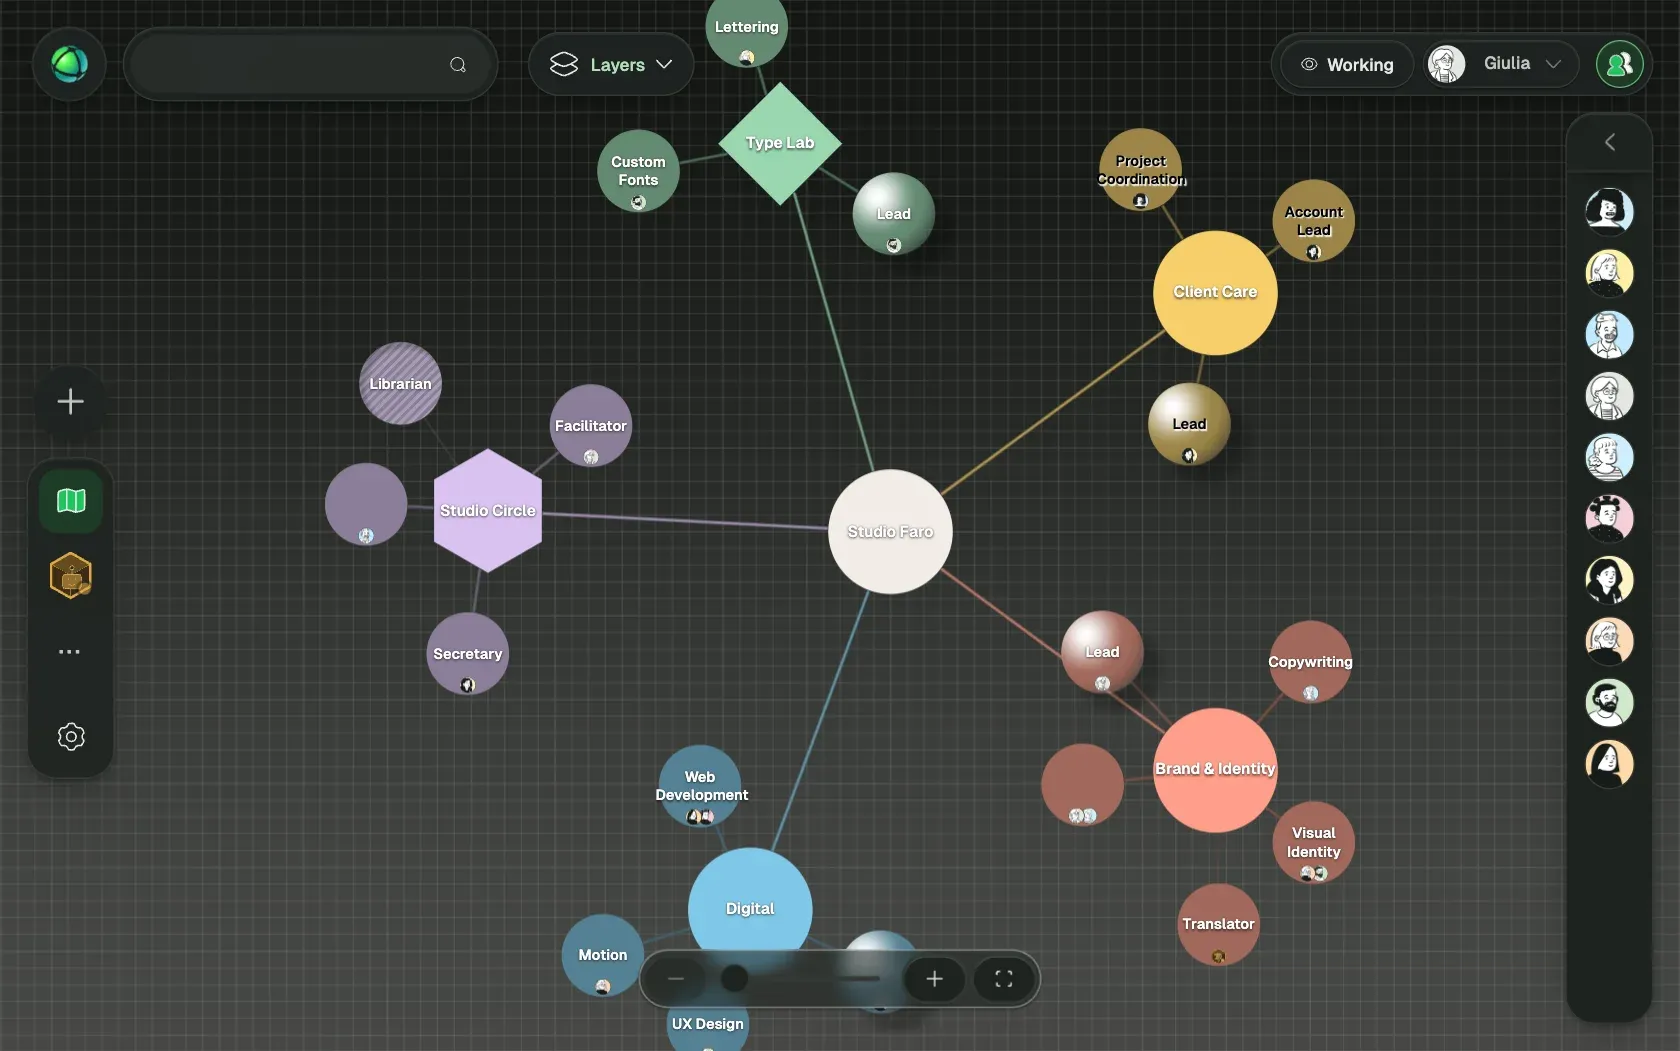Click the add plus button on left sidebar

(x=70, y=402)
